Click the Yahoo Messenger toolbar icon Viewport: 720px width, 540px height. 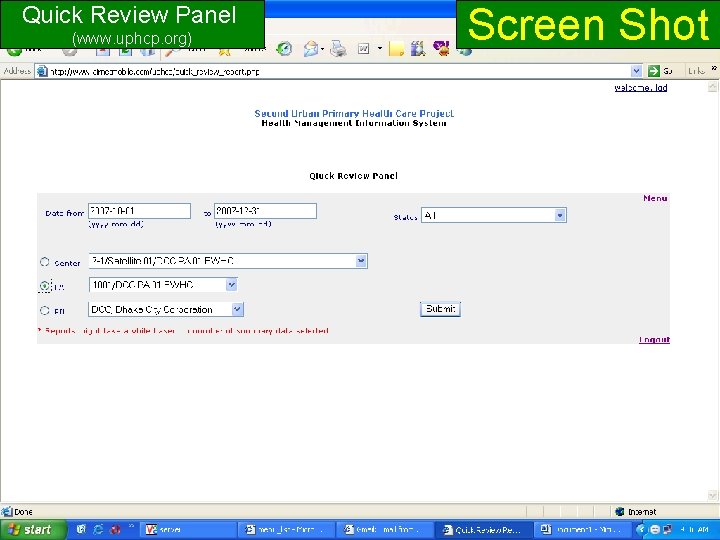[x=442, y=49]
